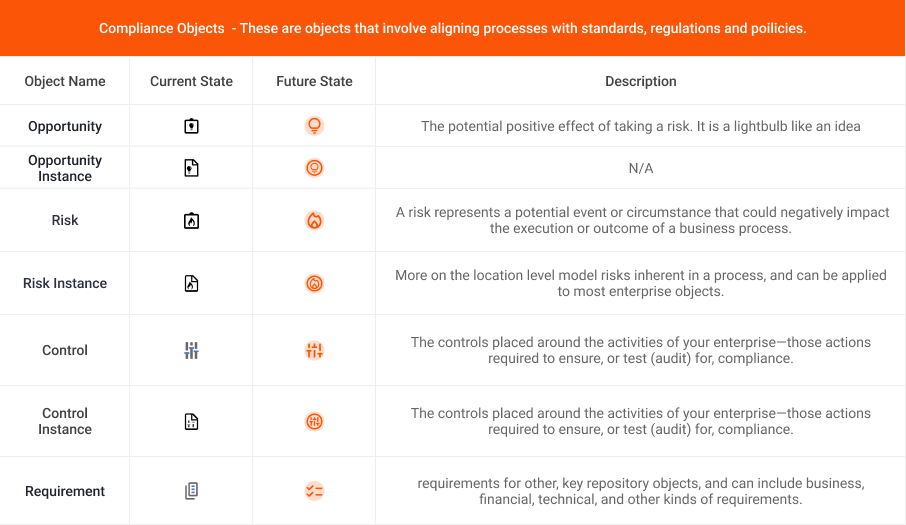Click the Control future state orange icon
906x525 pixels.
tap(314, 350)
